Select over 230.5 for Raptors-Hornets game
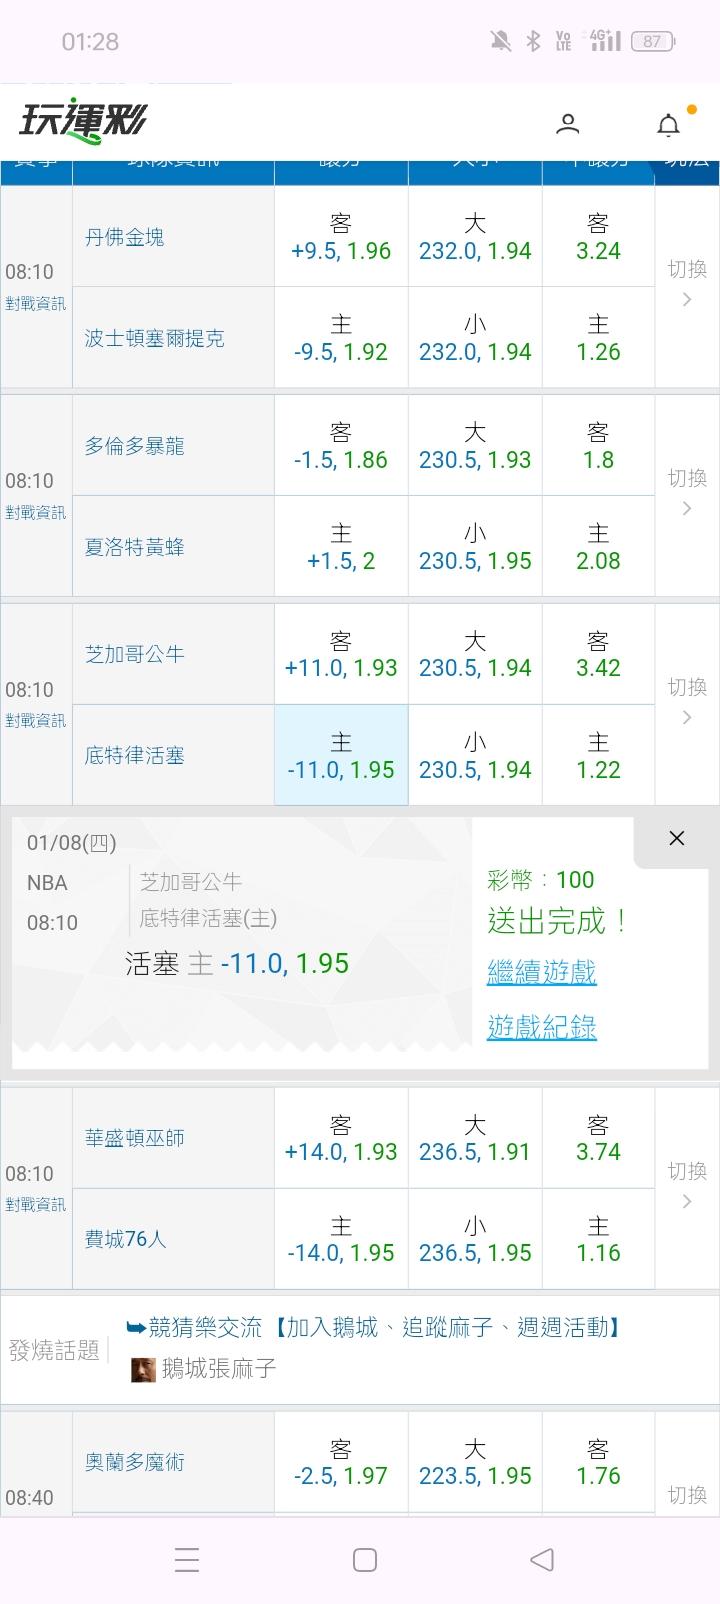Screen dimensions: 720x1604 click(x=475, y=446)
